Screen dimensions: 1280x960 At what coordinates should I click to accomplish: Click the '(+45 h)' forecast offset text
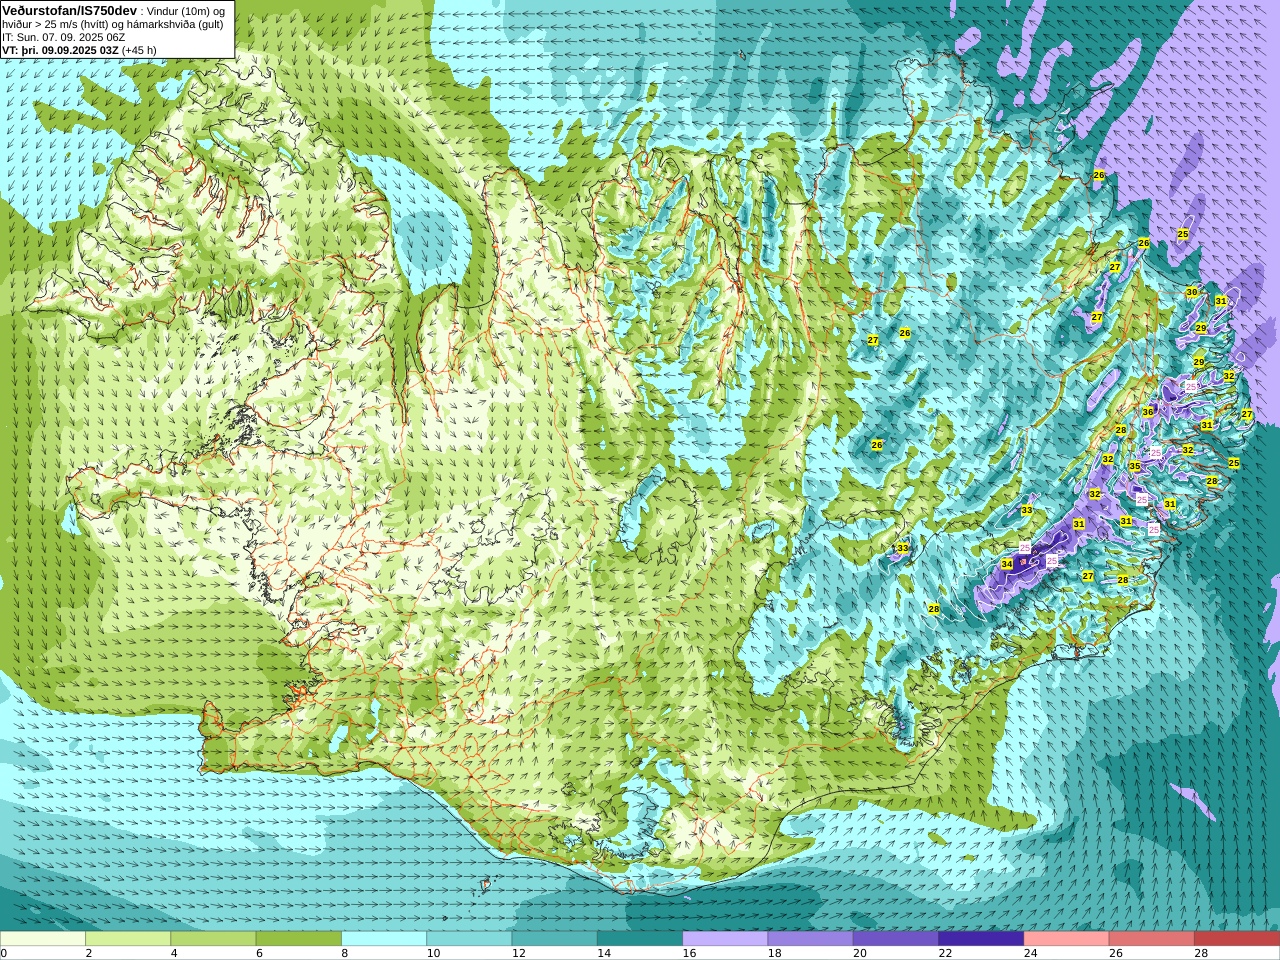click(x=139, y=50)
